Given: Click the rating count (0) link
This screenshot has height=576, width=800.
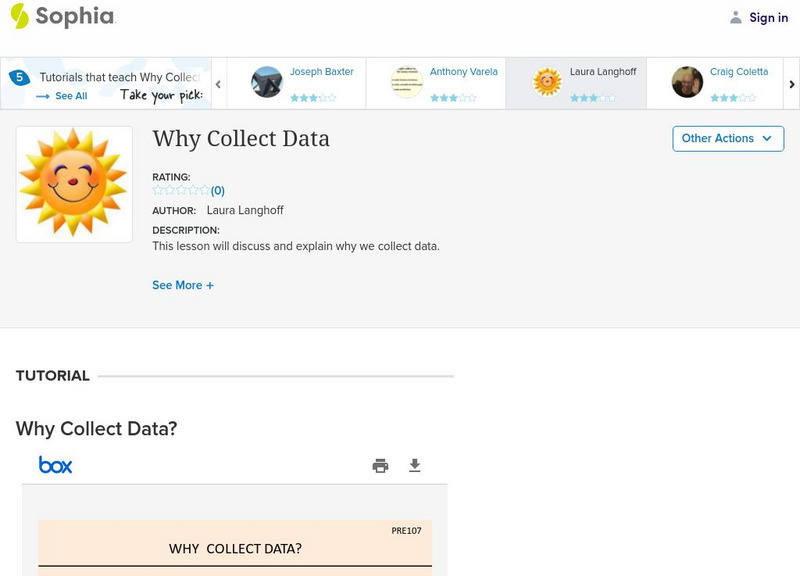Looking at the screenshot, I should (219, 189).
